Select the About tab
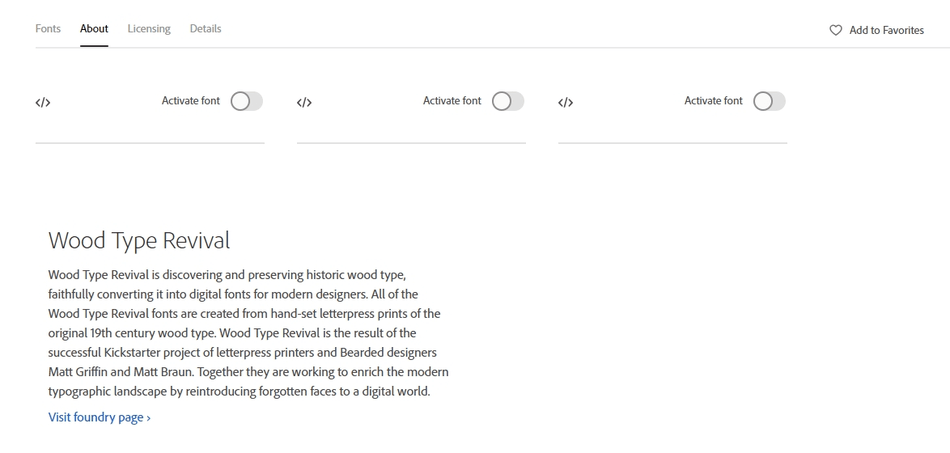 pyautogui.click(x=94, y=28)
